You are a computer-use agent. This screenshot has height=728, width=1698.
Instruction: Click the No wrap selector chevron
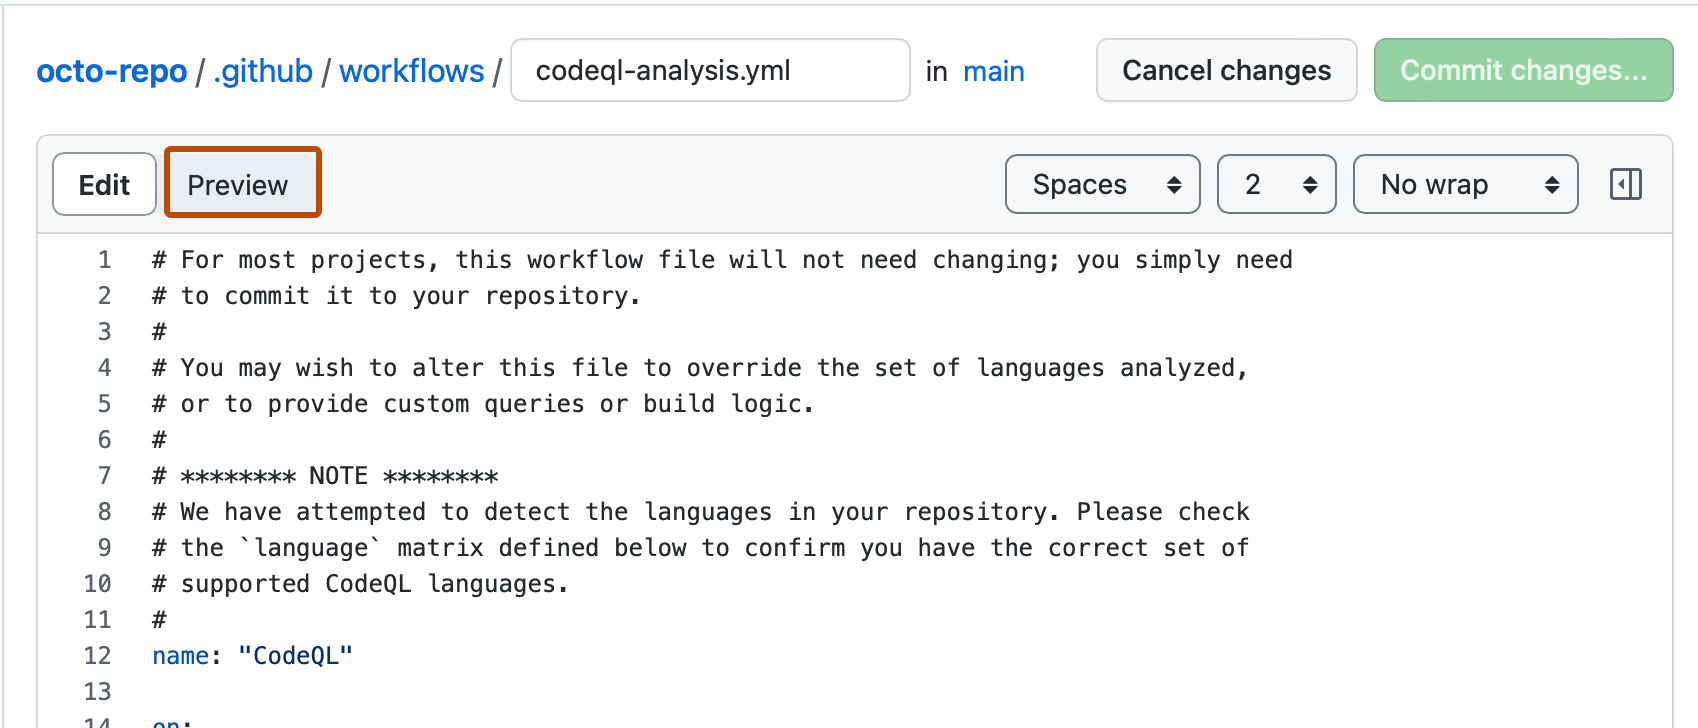[1551, 184]
